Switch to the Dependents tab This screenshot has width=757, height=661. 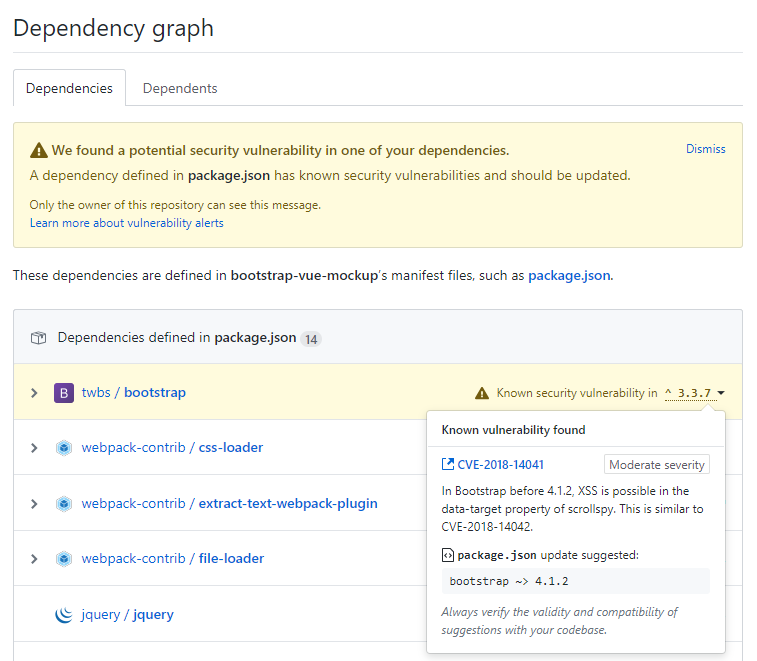coord(180,88)
